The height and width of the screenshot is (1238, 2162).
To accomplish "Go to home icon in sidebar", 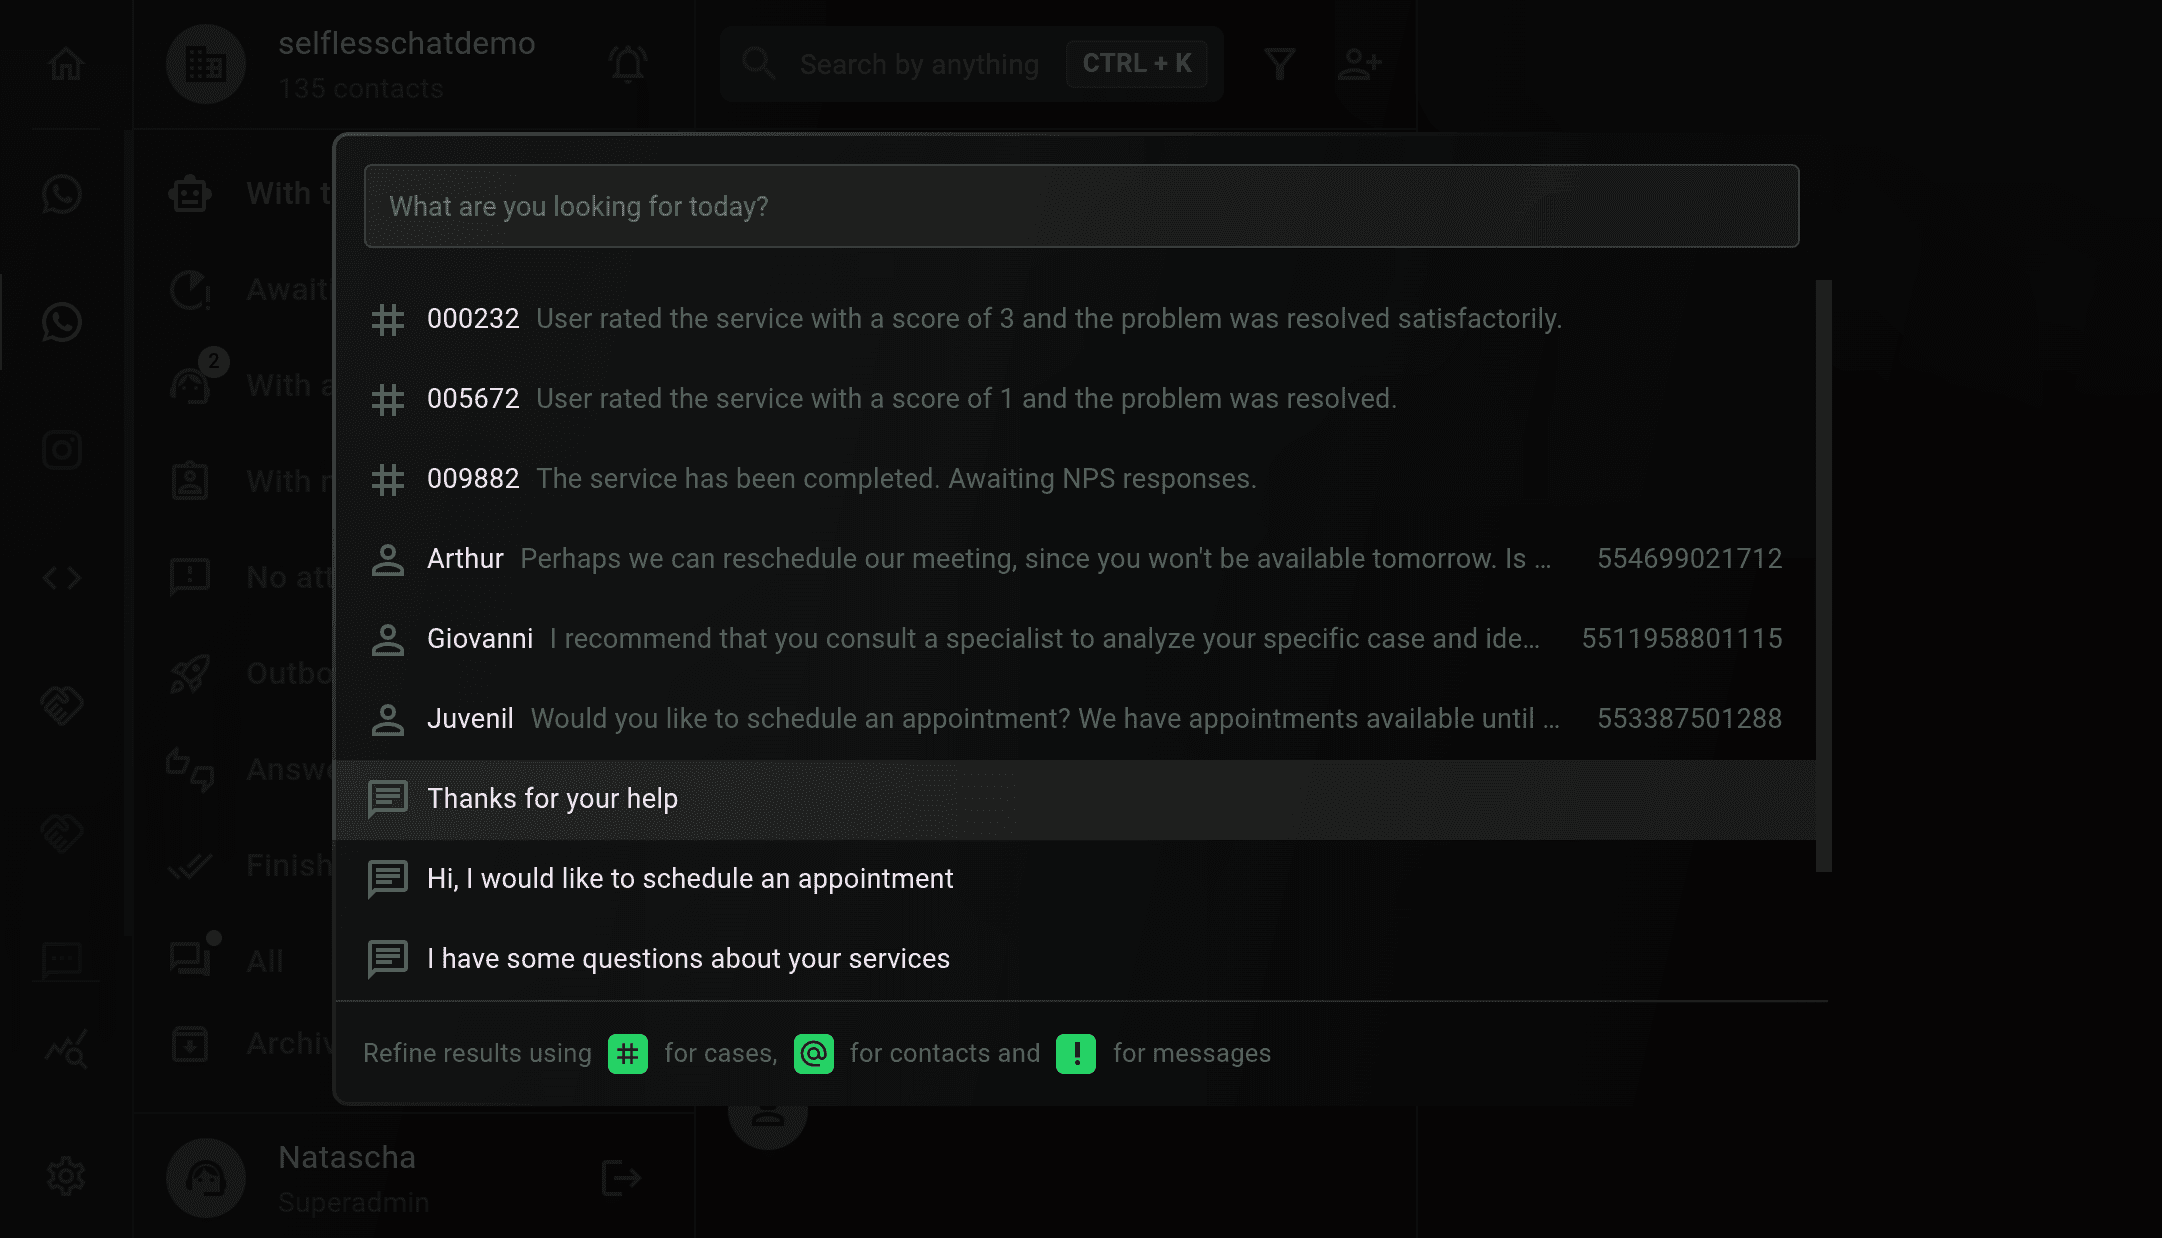I will click(x=66, y=64).
